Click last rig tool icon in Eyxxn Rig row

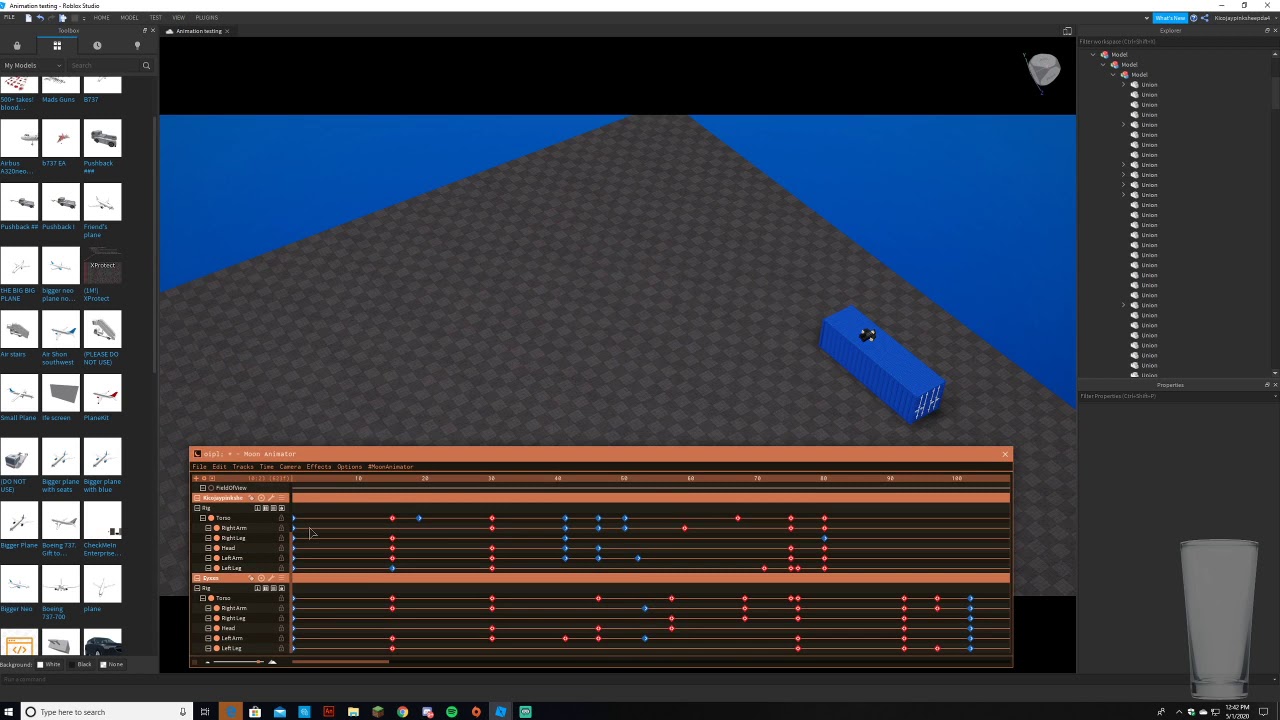(x=282, y=588)
